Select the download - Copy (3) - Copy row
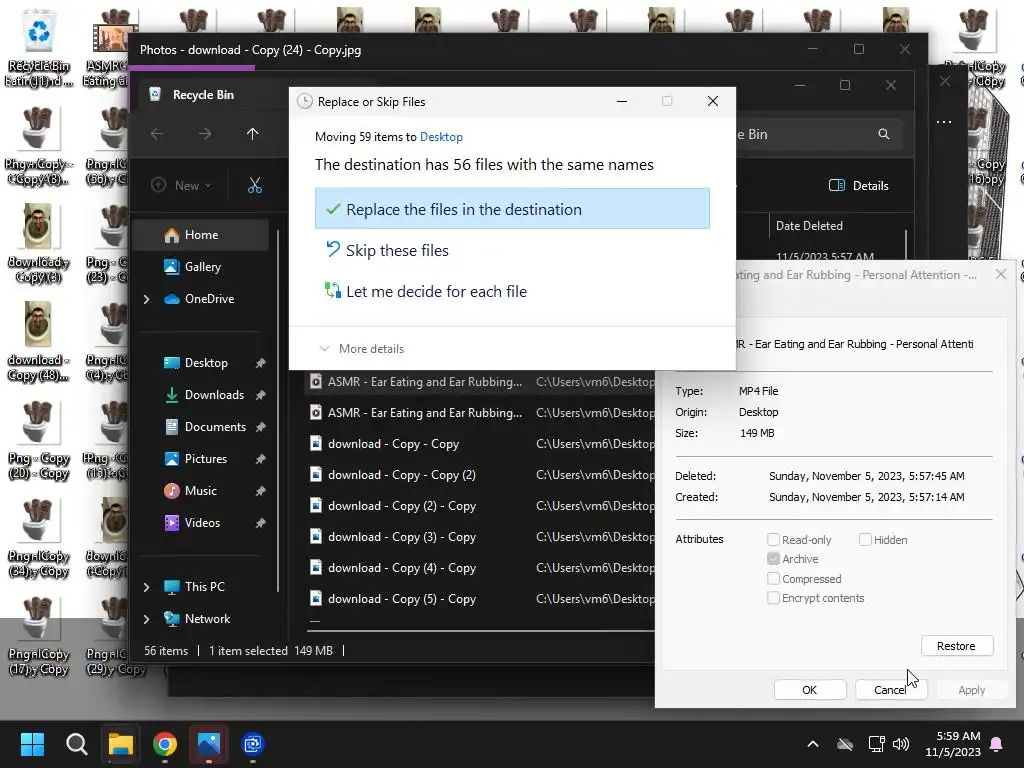 481,537
